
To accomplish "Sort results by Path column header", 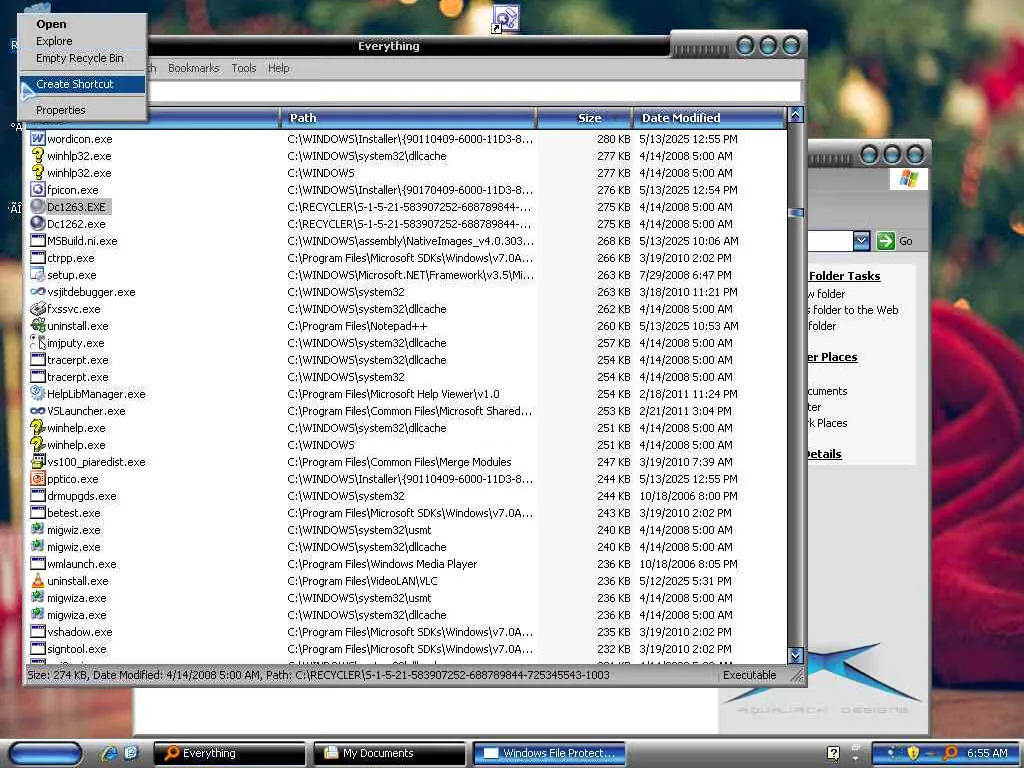I will tap(408, 118).
